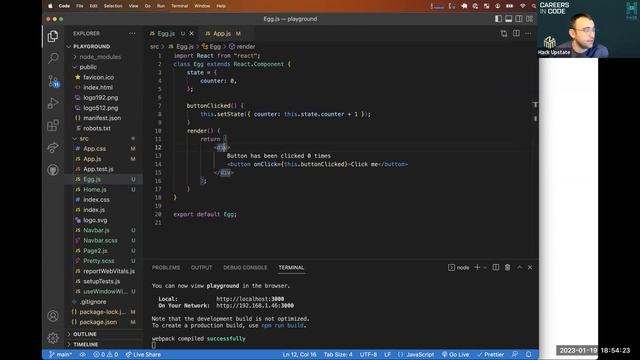Open package.json in the file tree
This screenshot has height=360, width=640.
point(98,322)
